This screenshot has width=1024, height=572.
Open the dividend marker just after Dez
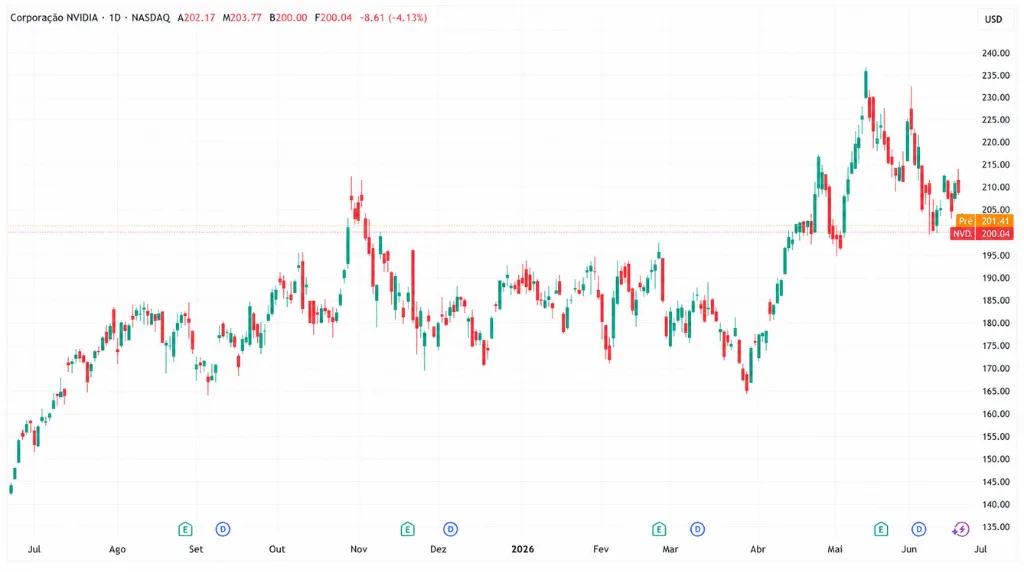pyautogui.click(x=450, y=529)
